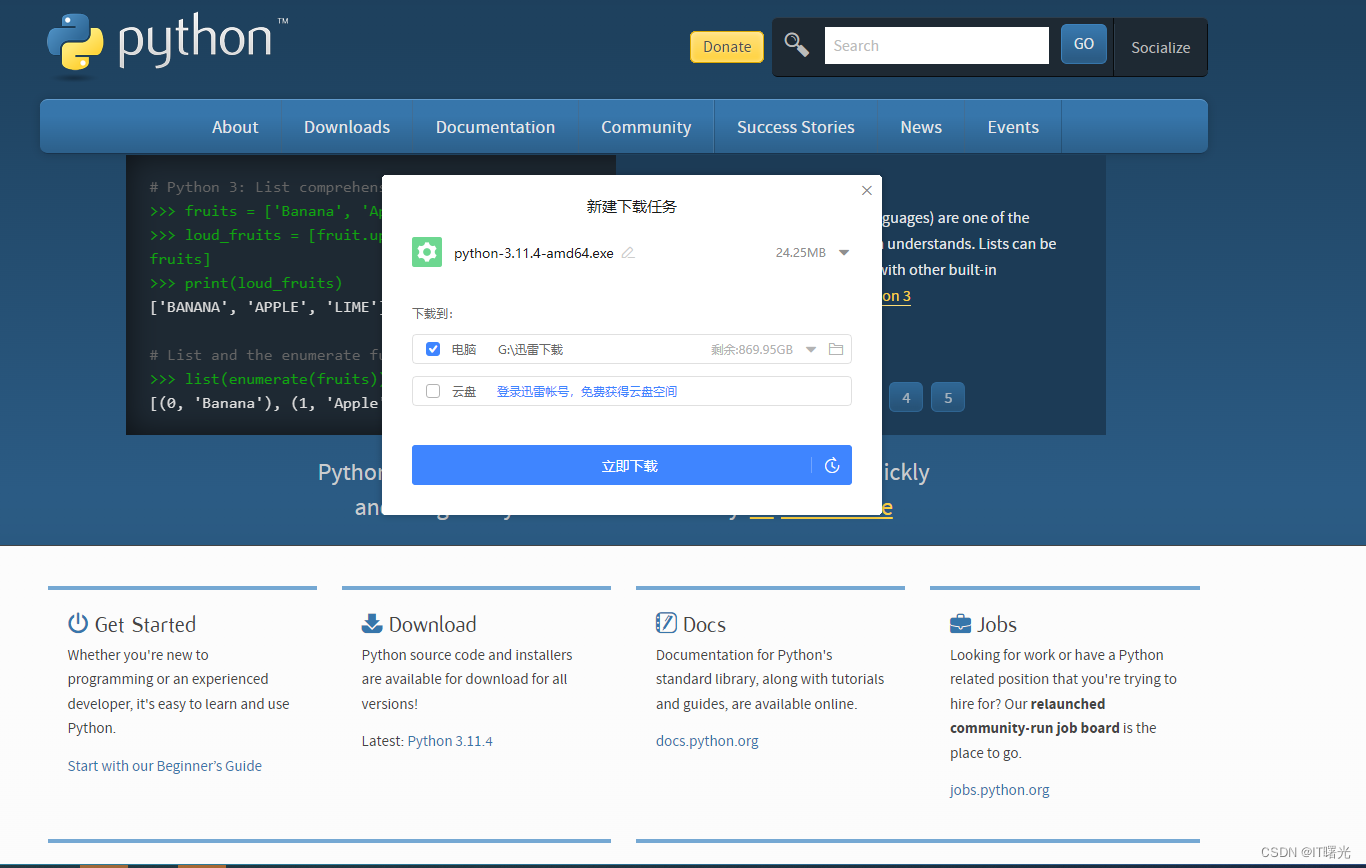Click the python-3.11.4-amd64.exe filename text
Viewport: 1366px width, 868px height.
534,253
